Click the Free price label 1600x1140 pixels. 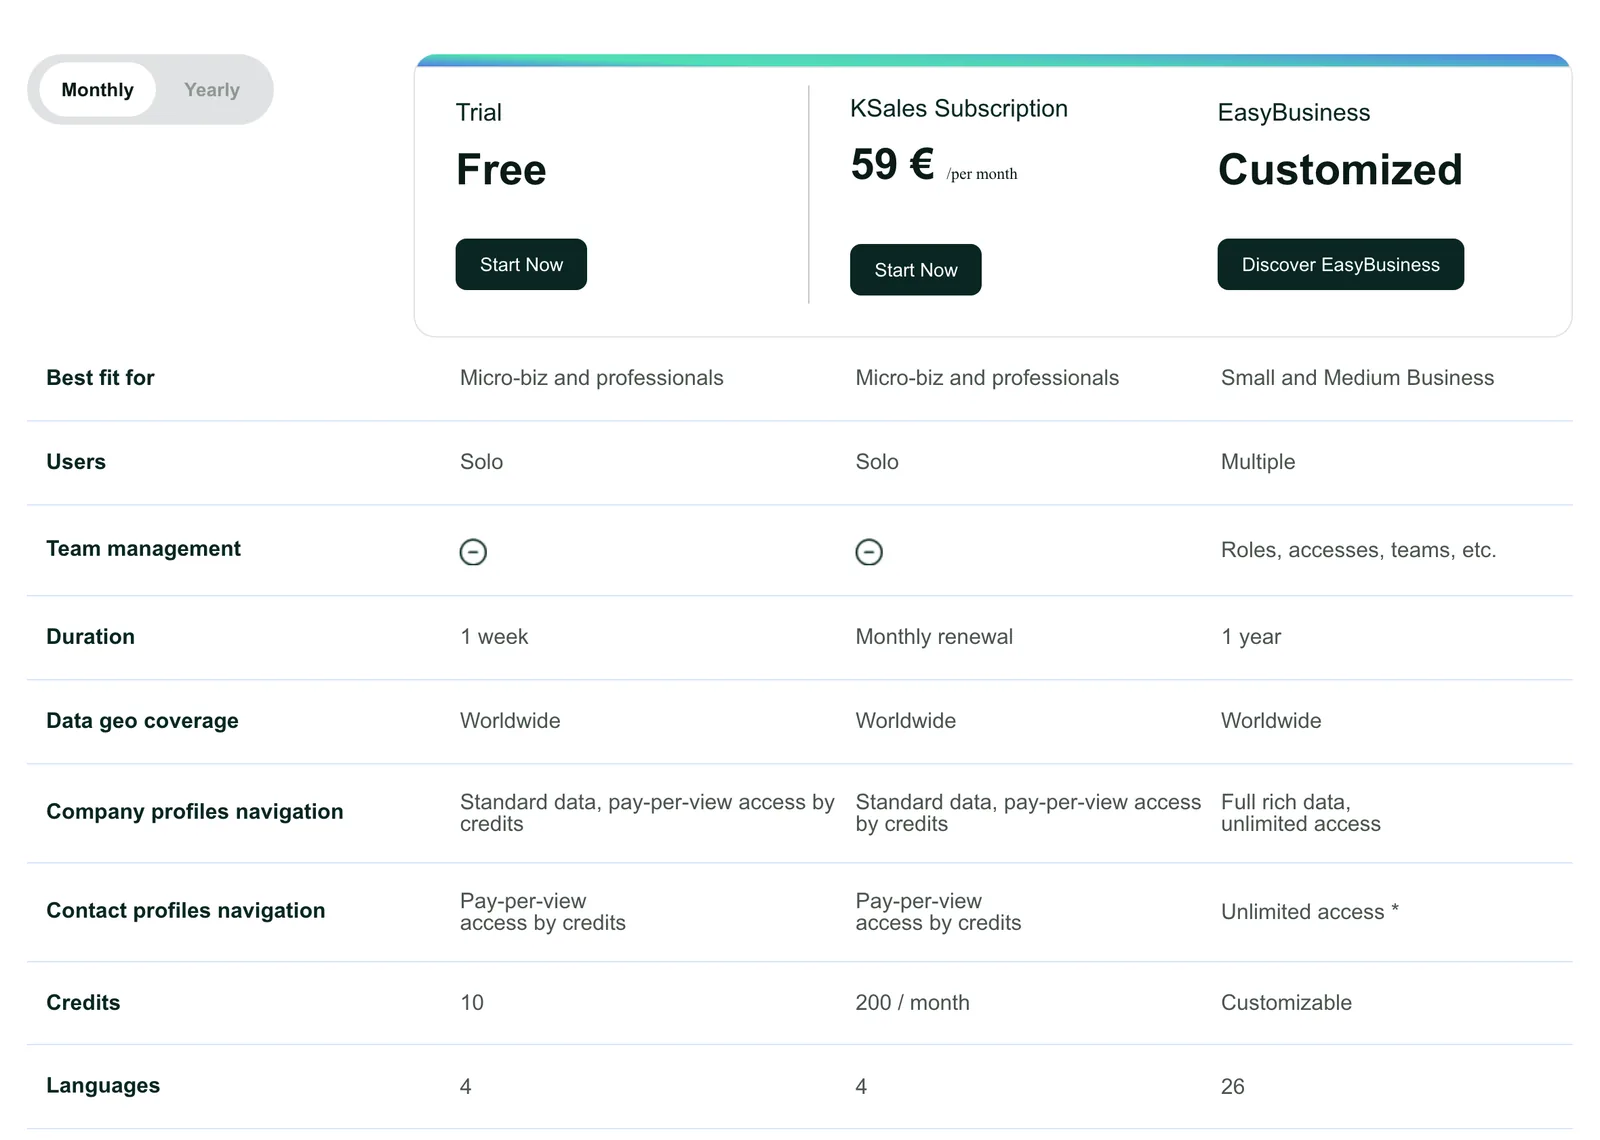click(501, 170)
